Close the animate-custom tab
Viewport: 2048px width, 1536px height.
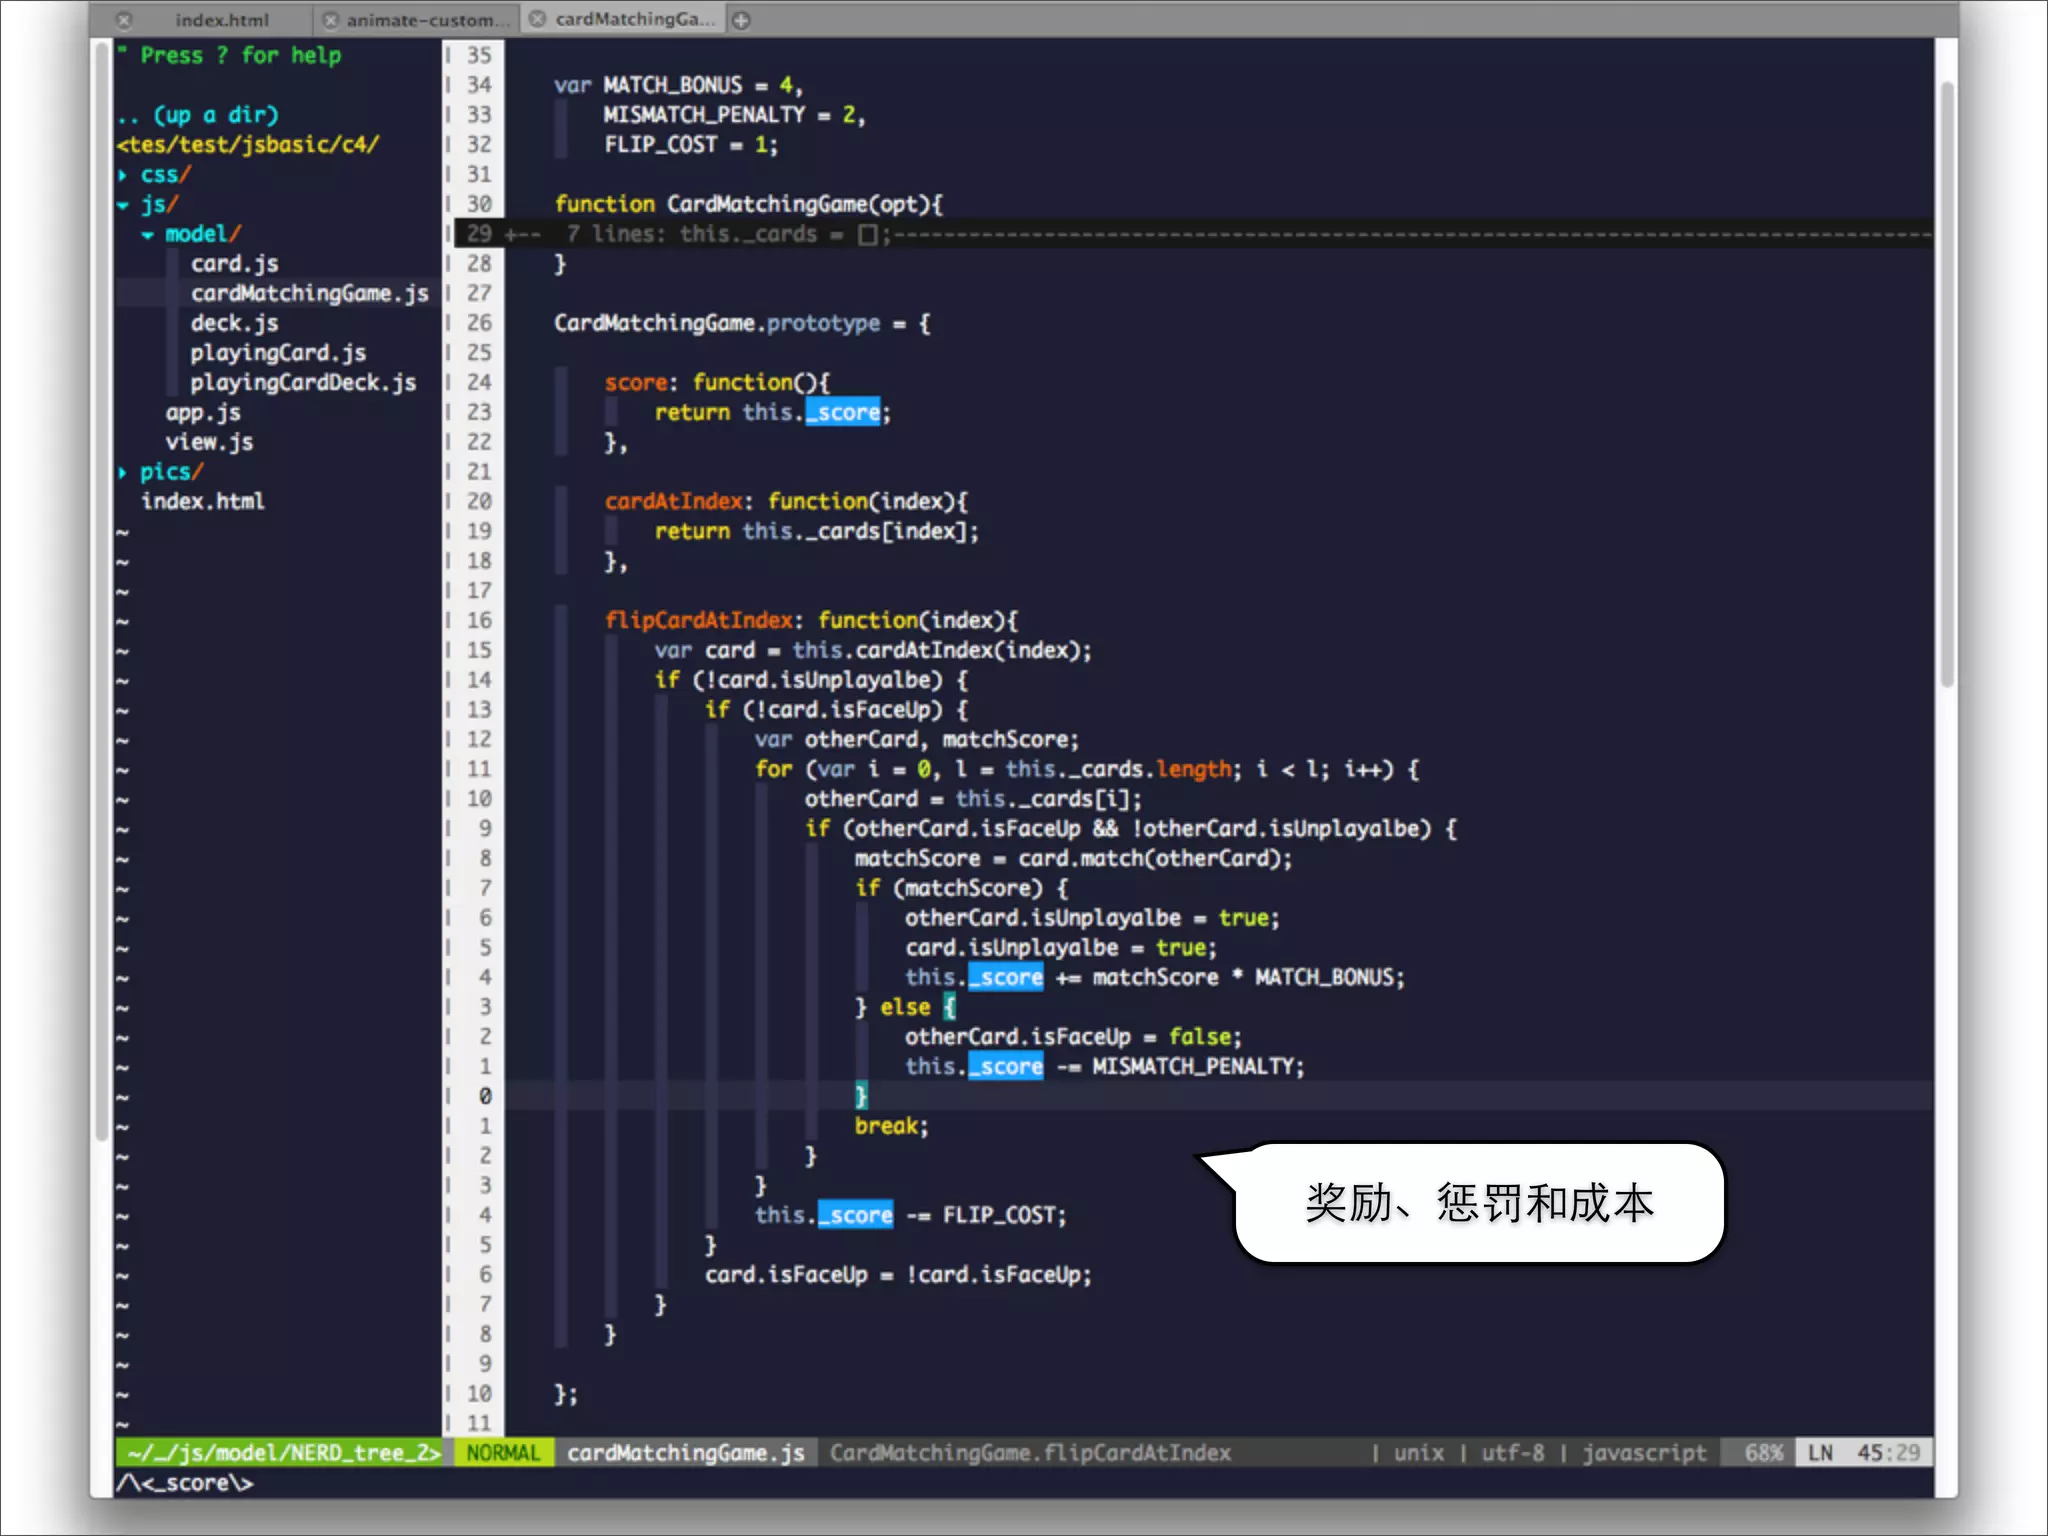point(330,20)
